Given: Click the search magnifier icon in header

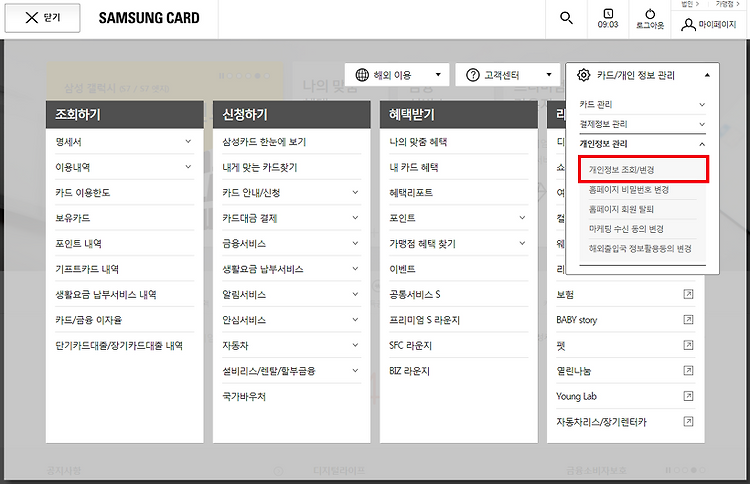Looking at the screenshot, I should click(x=566, y=18).
